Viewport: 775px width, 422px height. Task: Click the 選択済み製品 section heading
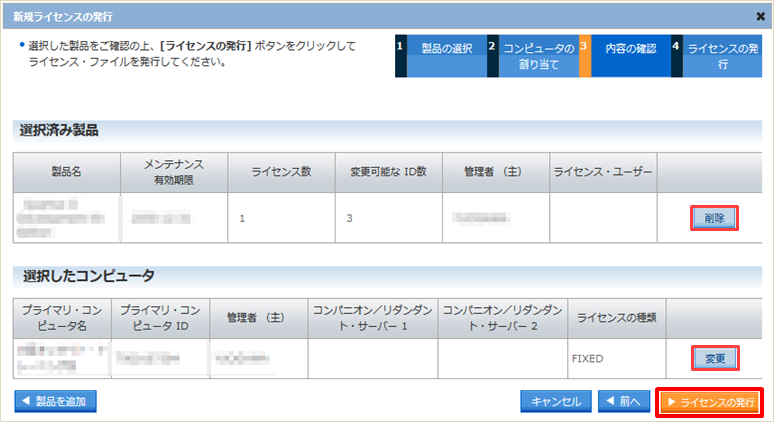tap(59, 130)
